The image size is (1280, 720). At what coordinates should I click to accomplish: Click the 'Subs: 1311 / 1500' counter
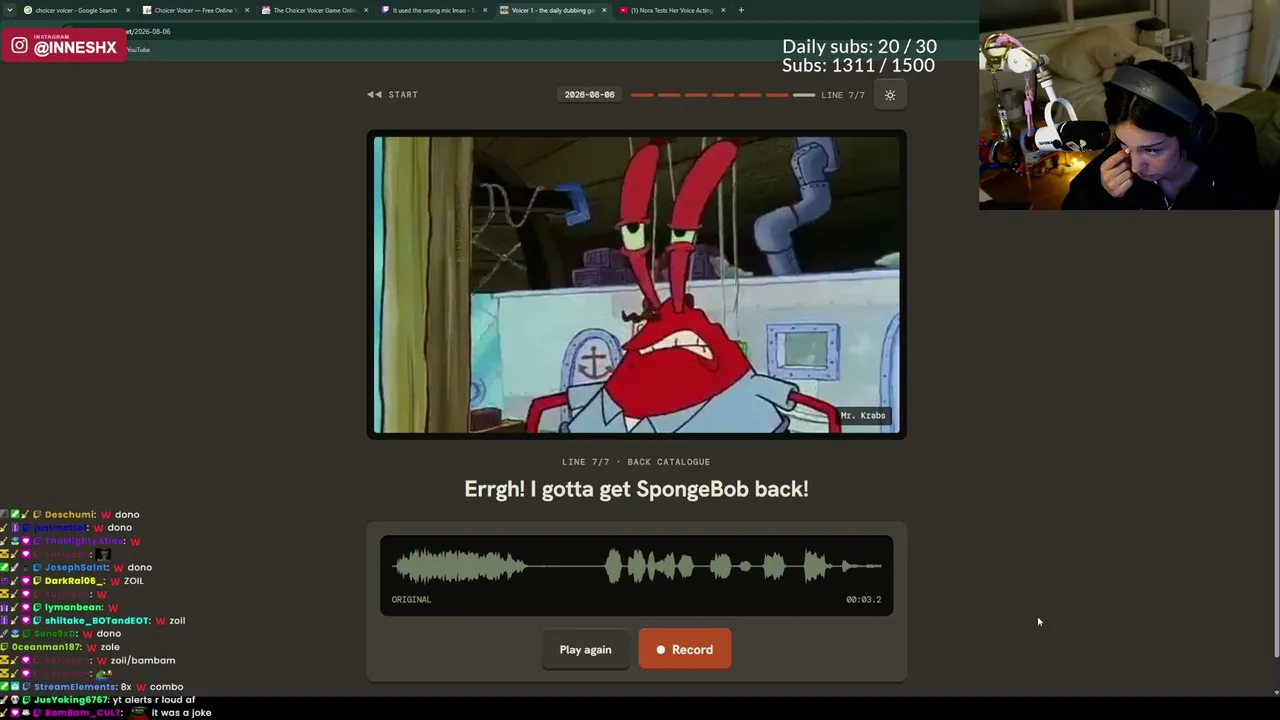point(859,66)
